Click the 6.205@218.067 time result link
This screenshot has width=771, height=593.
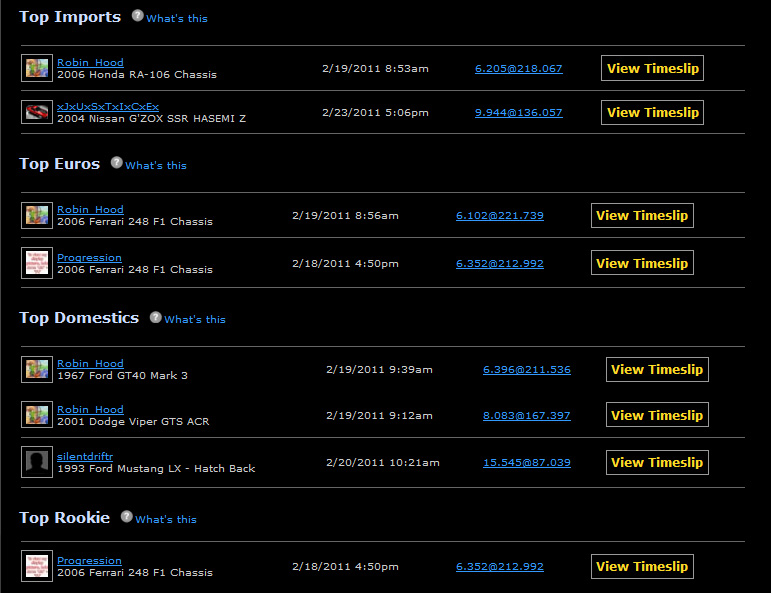[x=518, y=69]
